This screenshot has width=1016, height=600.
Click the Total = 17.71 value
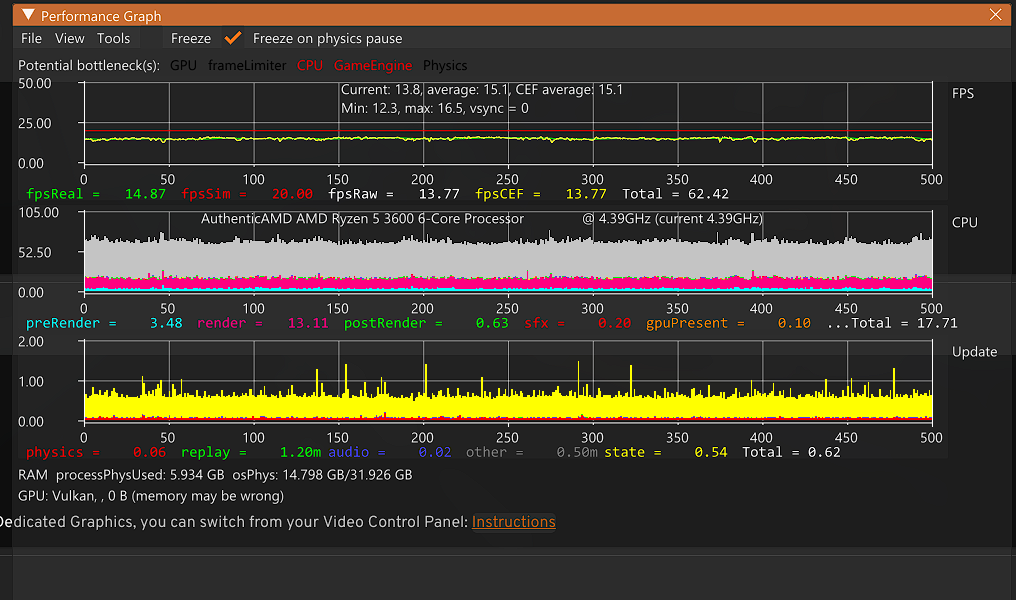[x=904, y=323]
